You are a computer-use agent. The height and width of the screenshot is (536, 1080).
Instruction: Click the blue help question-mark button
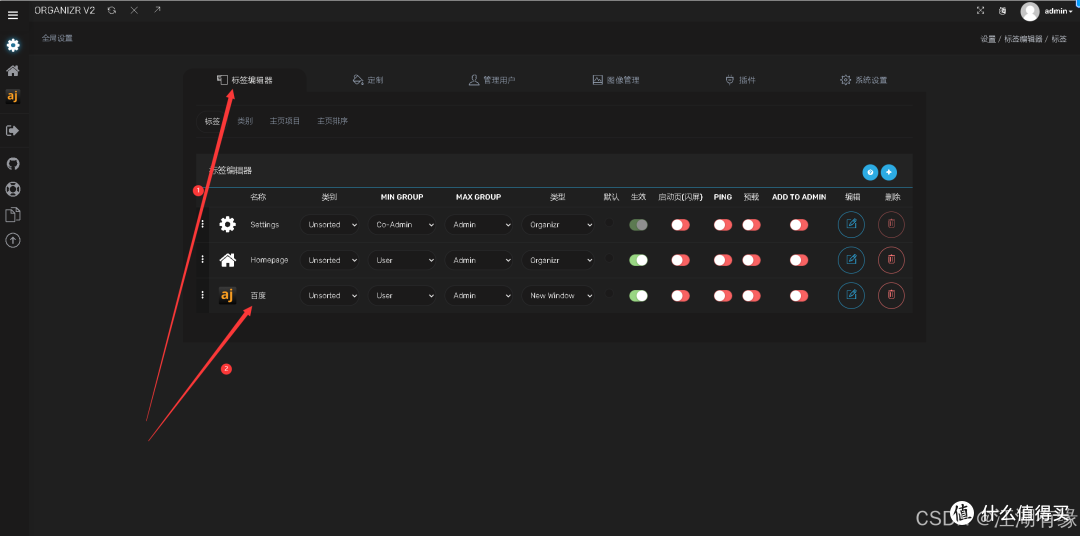click(870, 172)
